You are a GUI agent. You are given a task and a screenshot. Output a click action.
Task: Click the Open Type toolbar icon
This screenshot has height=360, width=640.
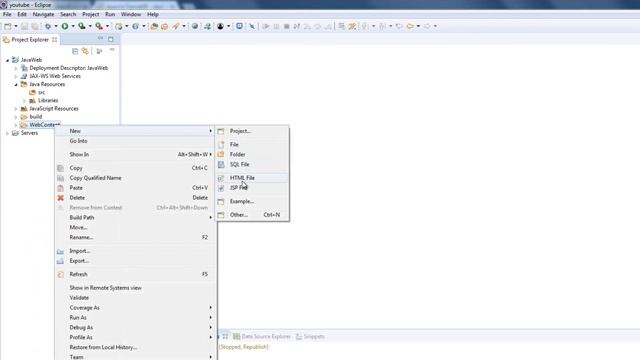tap(154, 26)
